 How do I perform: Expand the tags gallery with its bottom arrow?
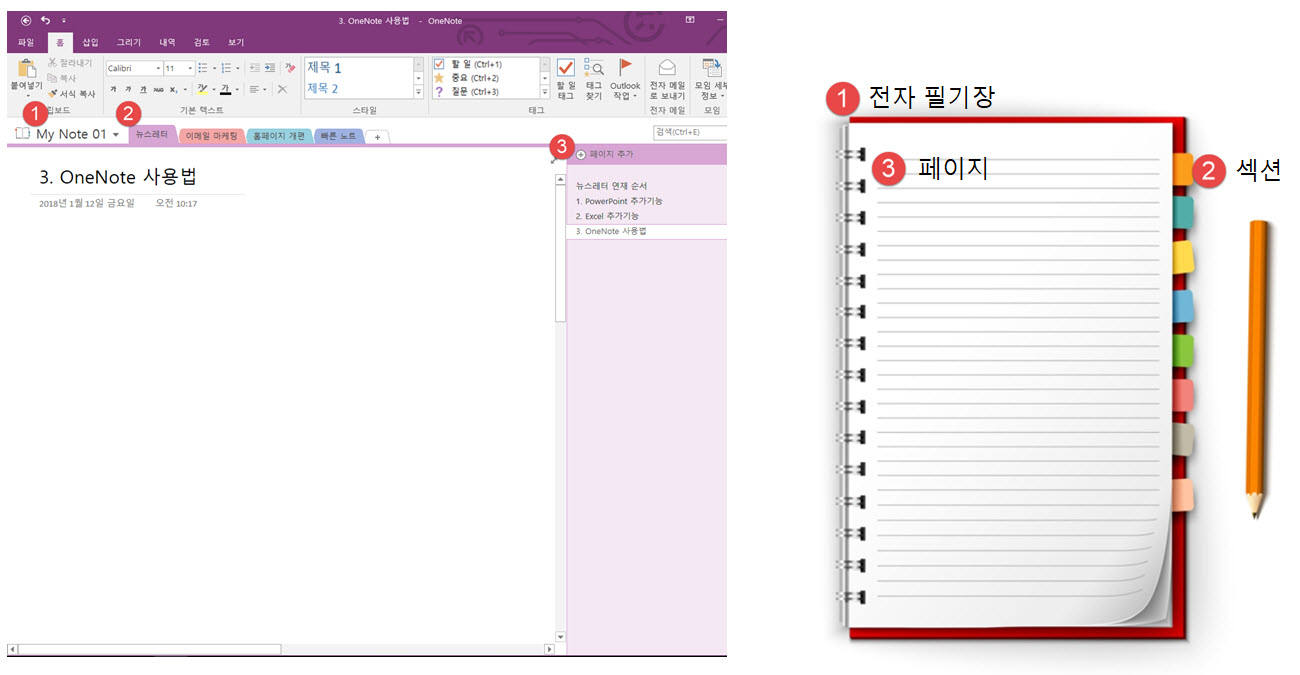pyautogui.click(x=545, y=92)
